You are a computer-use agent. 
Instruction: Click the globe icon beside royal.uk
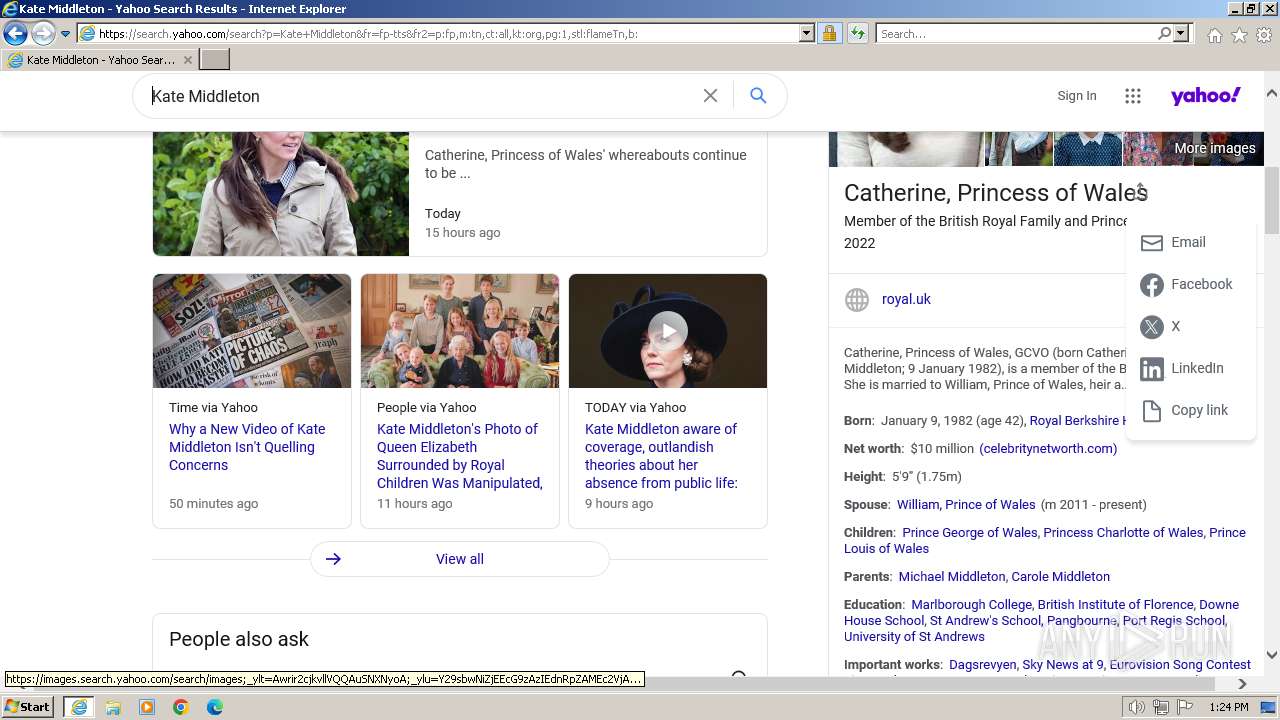857,300
